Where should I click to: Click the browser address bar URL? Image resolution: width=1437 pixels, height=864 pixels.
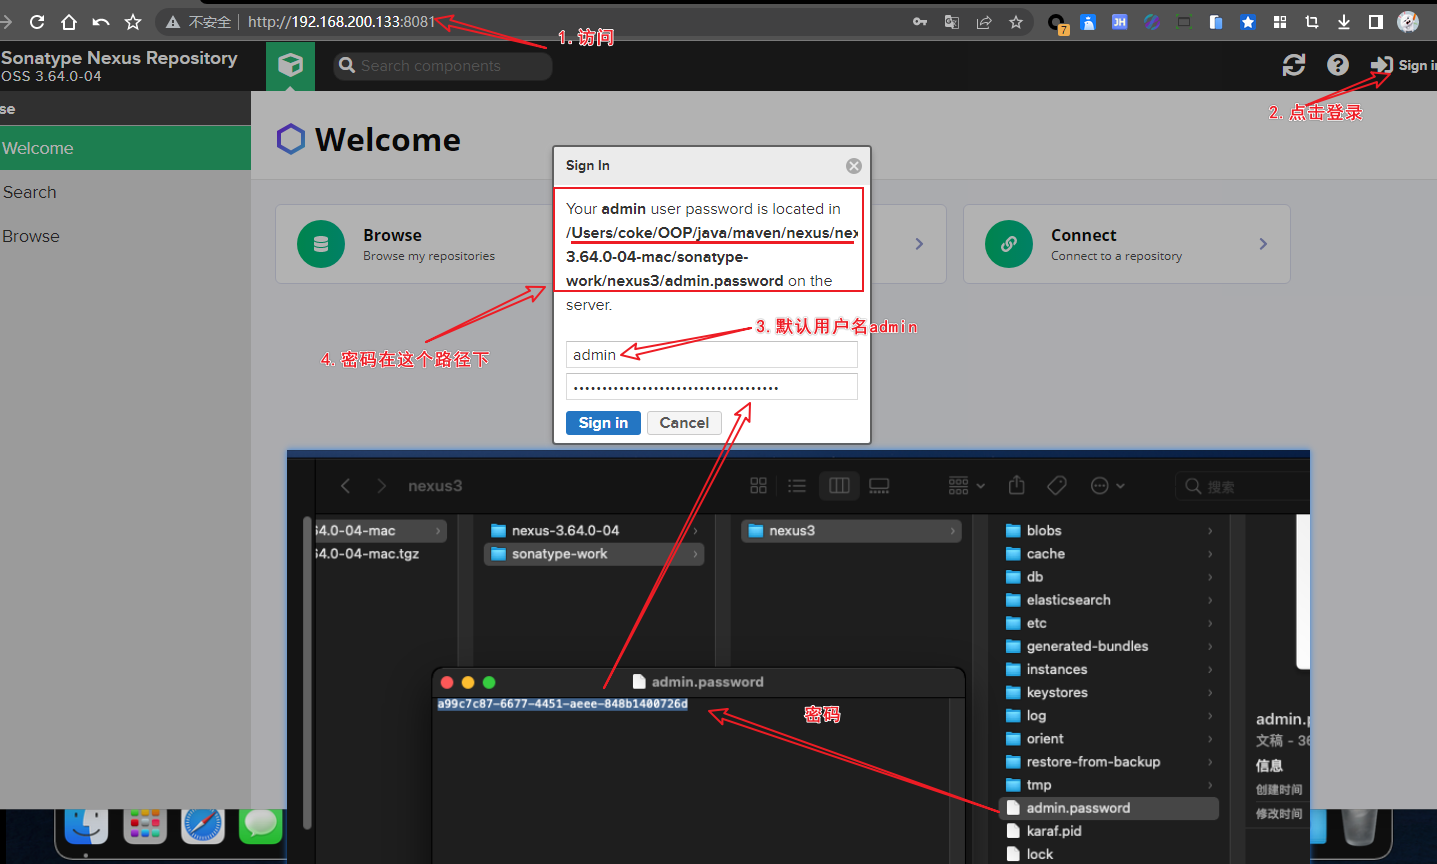click(x=342, y=21)
